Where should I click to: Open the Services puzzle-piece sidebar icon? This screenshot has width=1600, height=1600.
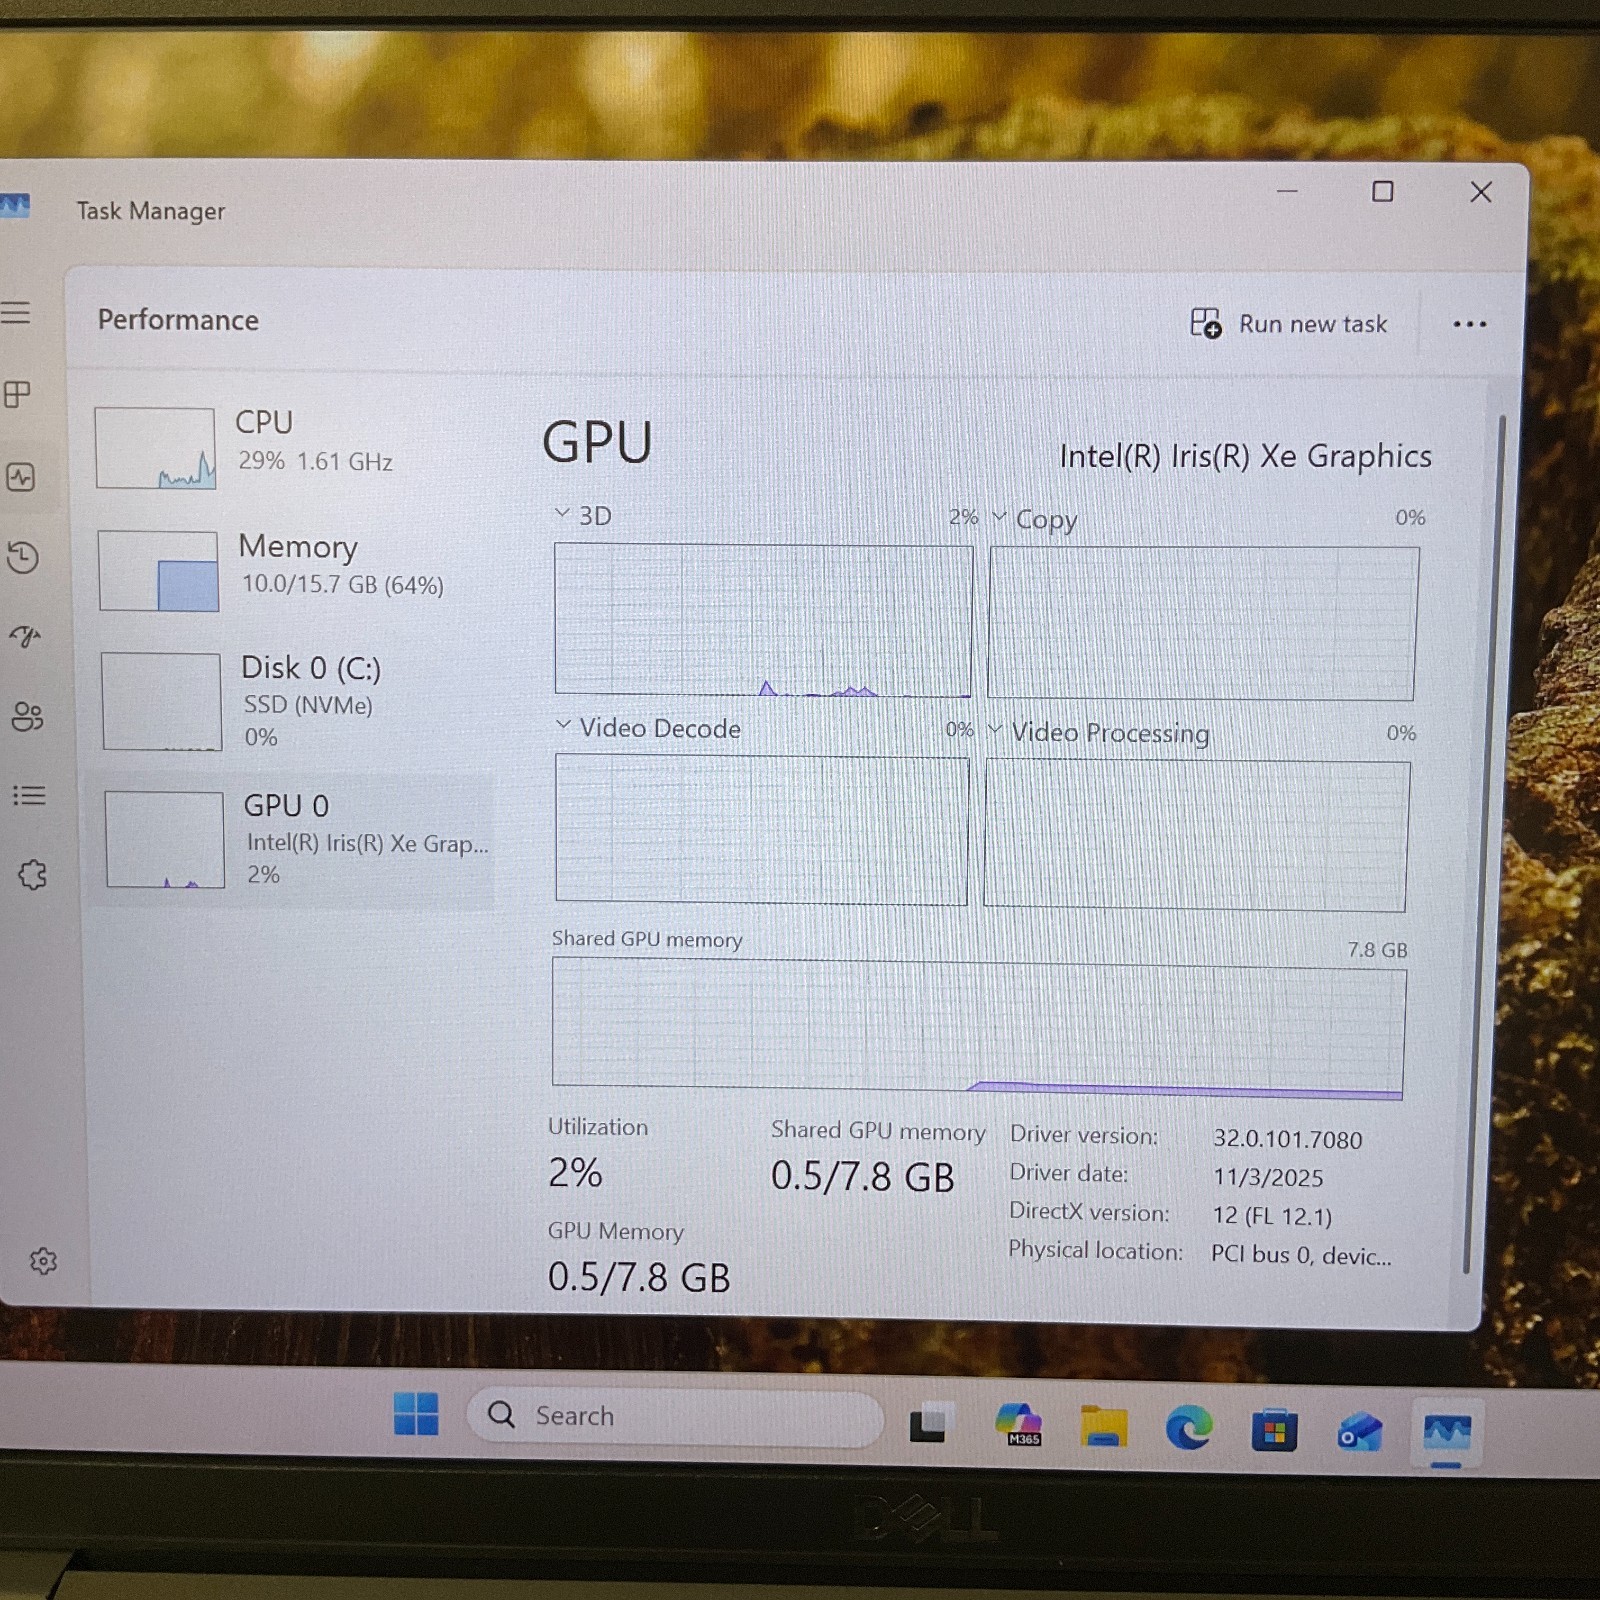32,875
